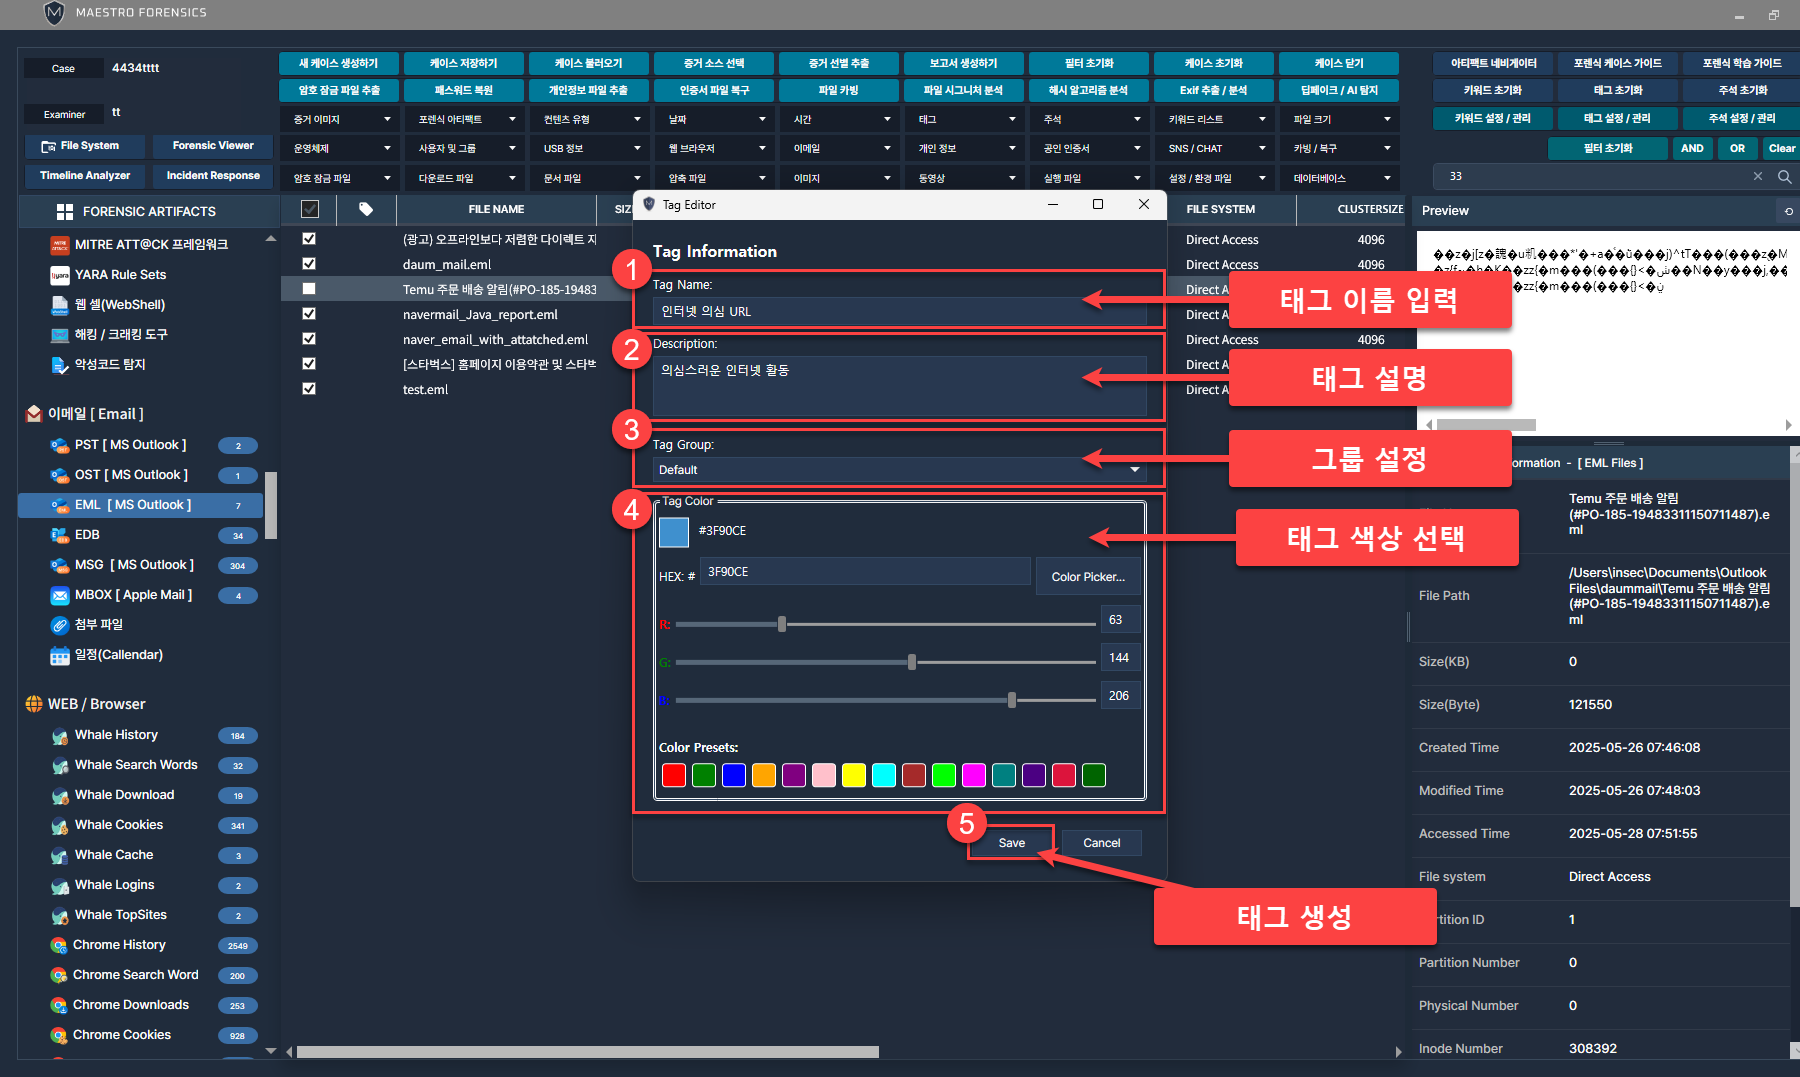Screen dimensions: 1800x1077
Task: Click the YARA Rule Sets icon
Action: [60, 275]
